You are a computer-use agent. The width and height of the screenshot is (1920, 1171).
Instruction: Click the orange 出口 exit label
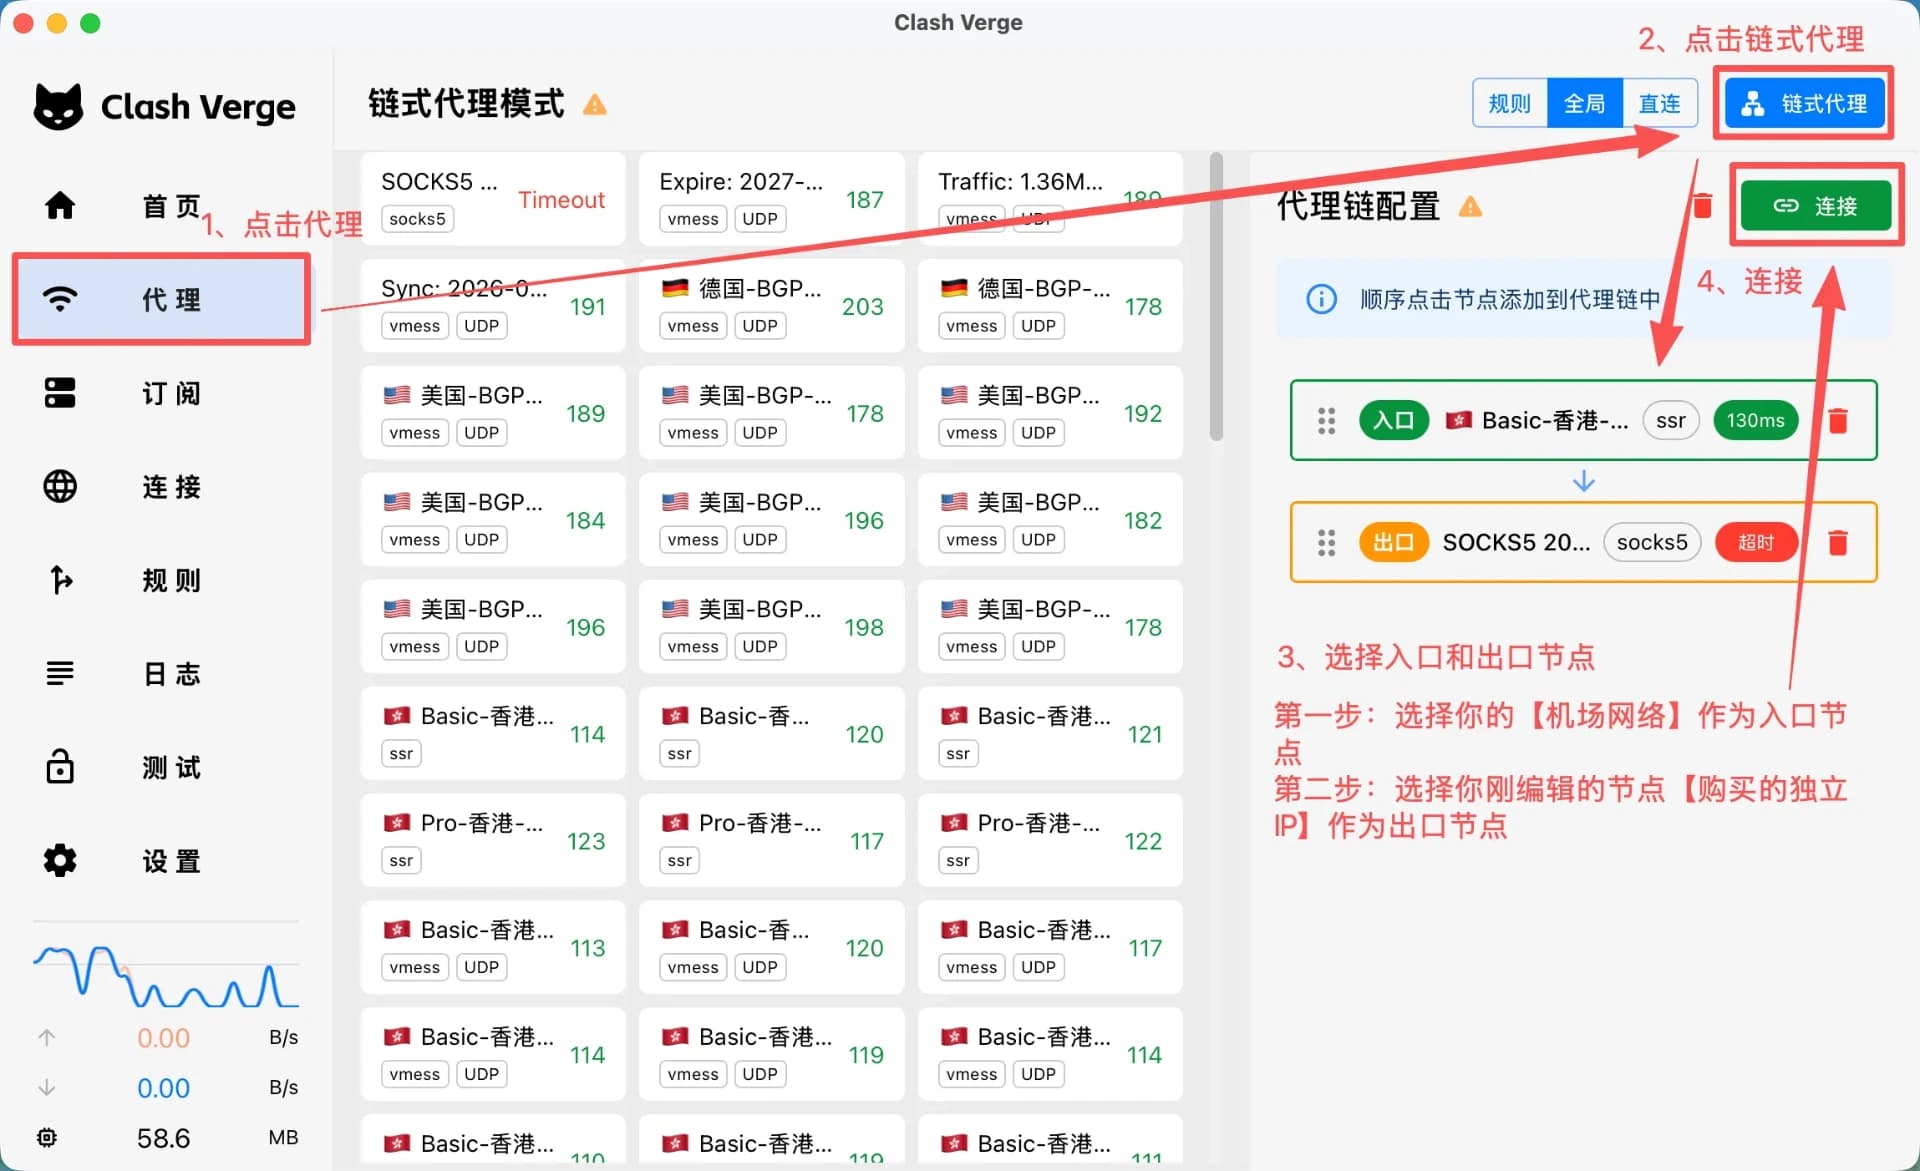coord(1393,543)
